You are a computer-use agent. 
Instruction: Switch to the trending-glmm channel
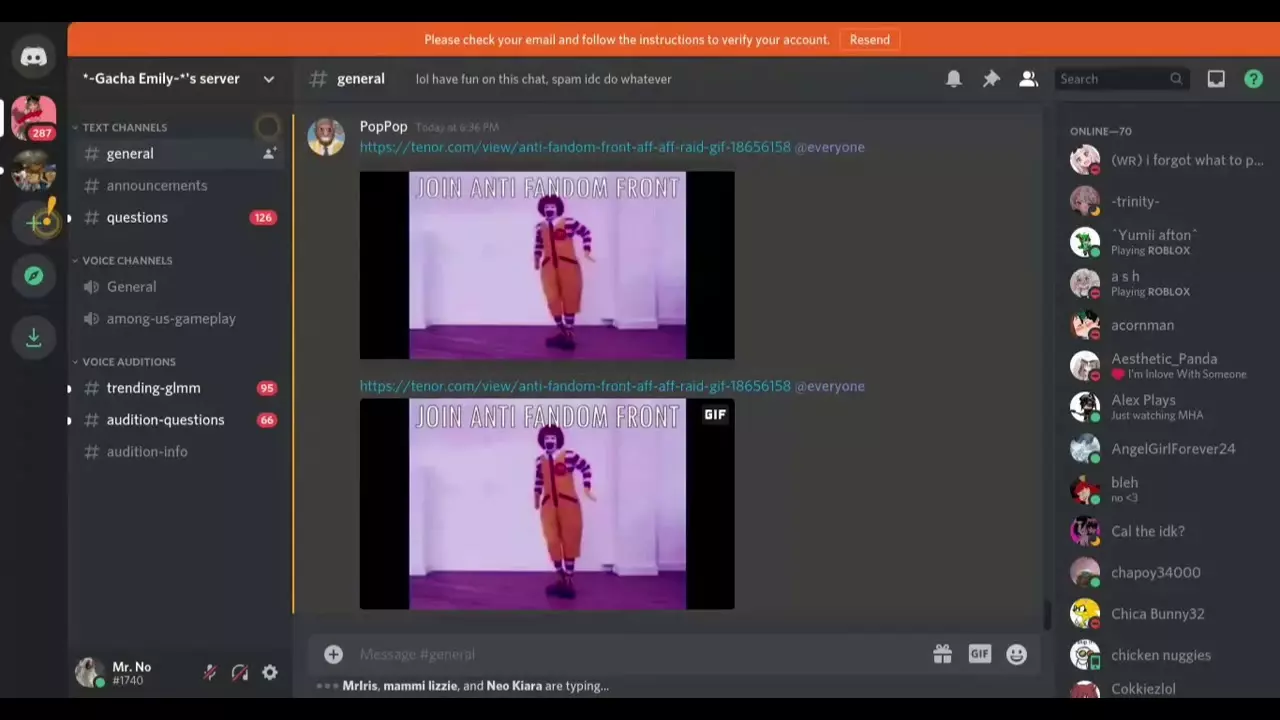coord(153,388)
